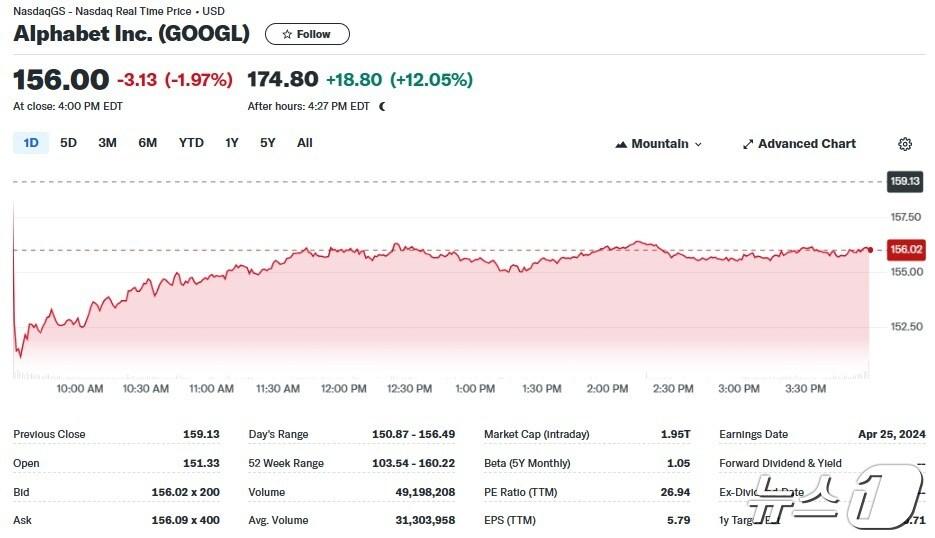Click the star icon in Follow button
The image size is (935, 538).
click(x=288, y=34)
